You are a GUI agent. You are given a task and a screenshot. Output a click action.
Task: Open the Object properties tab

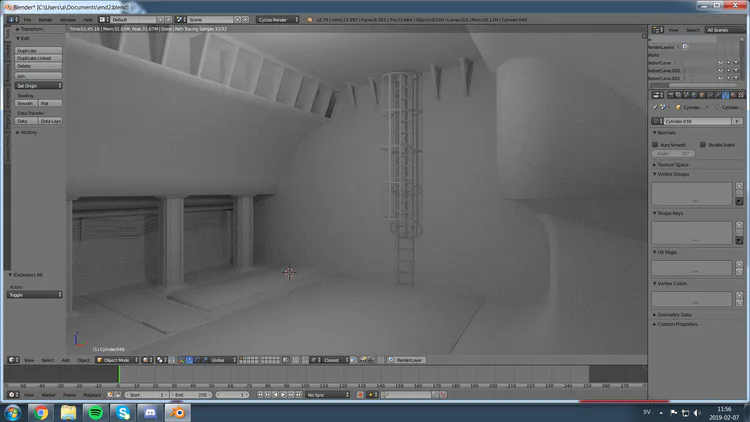pyautogui.click(x=702, y=95)
